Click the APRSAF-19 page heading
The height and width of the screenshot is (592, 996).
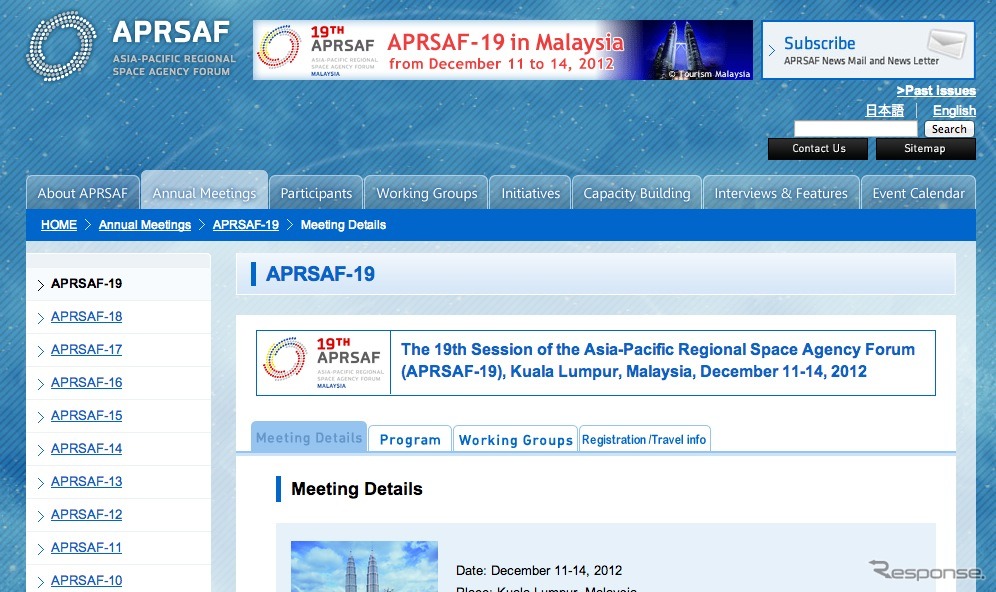(320, 274)
